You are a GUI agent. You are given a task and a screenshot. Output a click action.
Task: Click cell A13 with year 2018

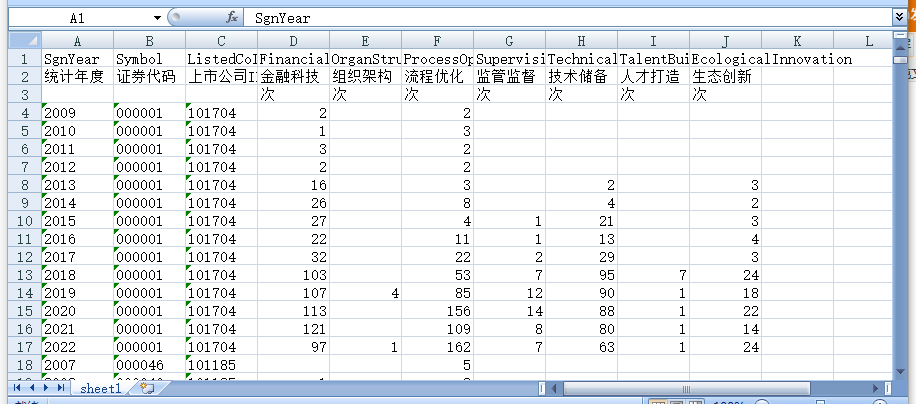click(x=77, y=274)
